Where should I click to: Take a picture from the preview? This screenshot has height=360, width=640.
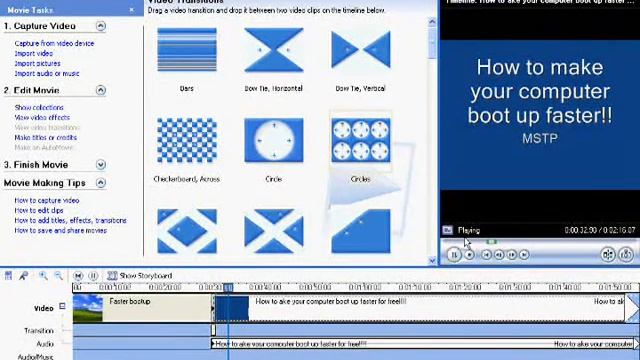(x=626, y=254)
